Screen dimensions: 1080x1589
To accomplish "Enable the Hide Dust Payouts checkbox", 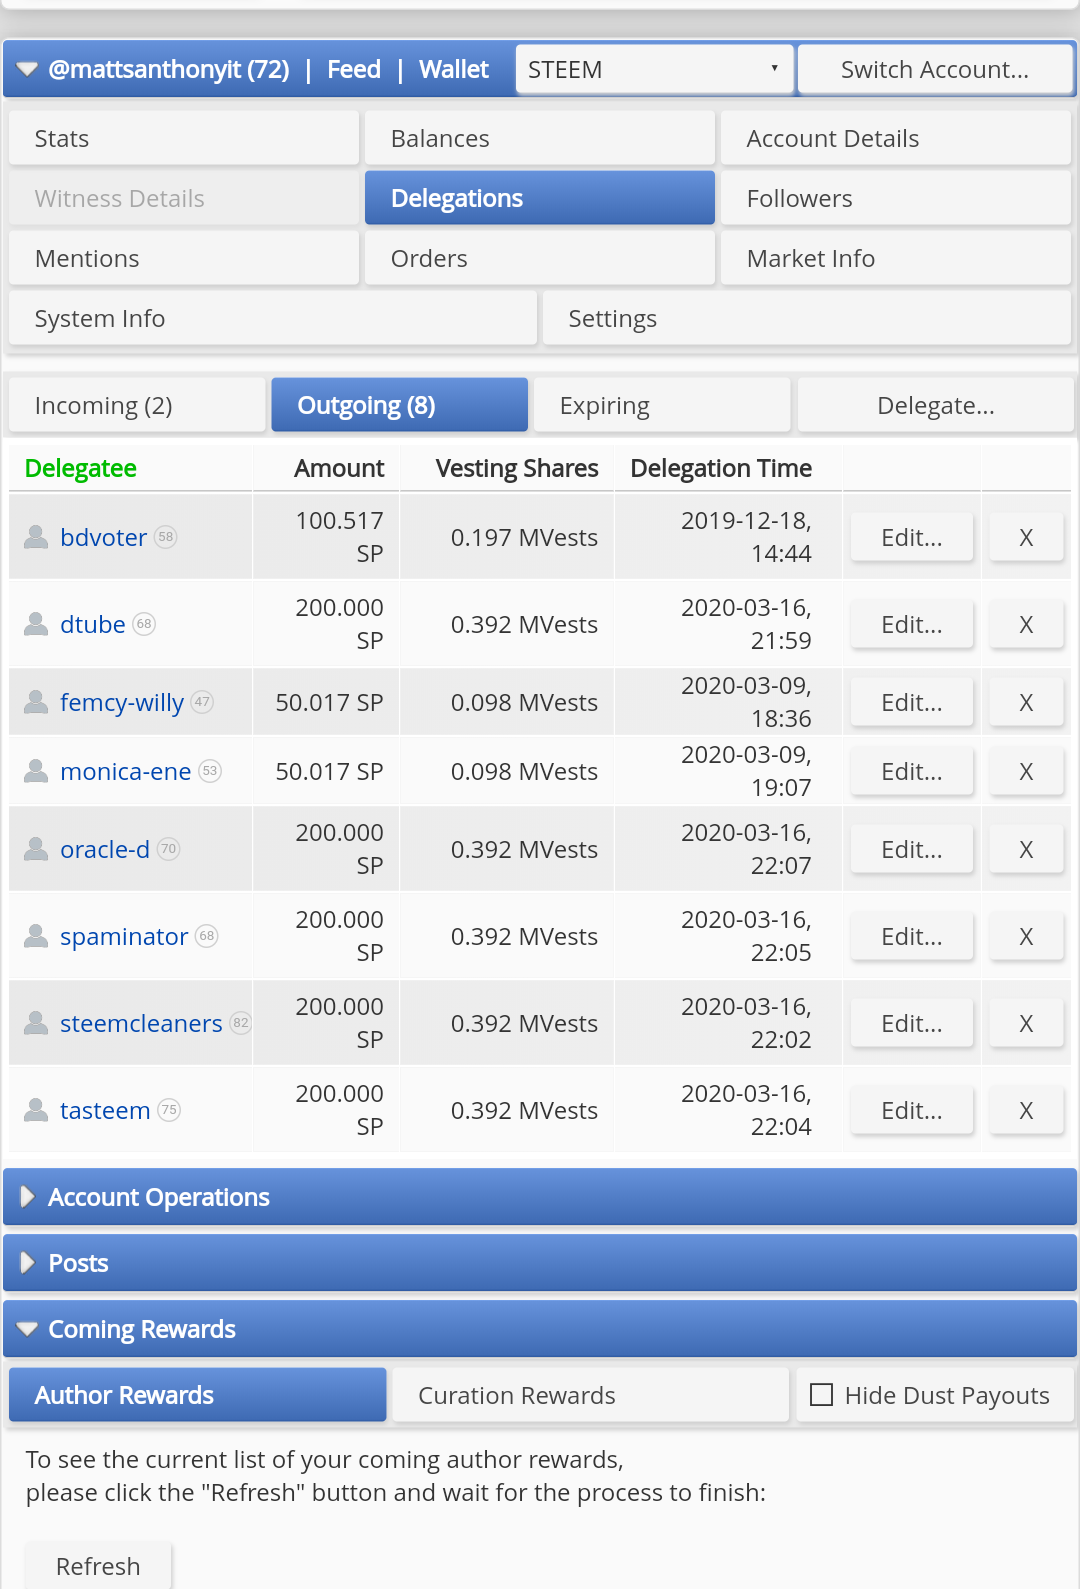I will click(821, 1395).
